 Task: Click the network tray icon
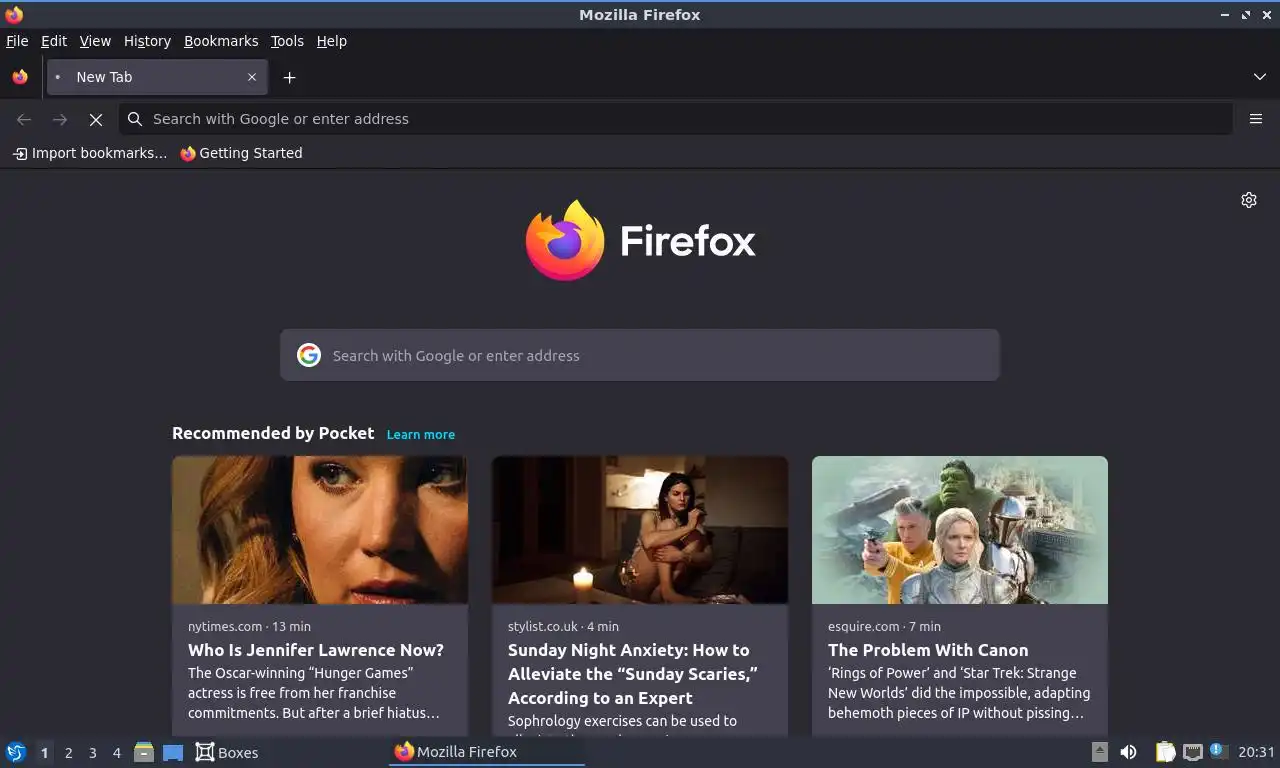(1192, 752)
